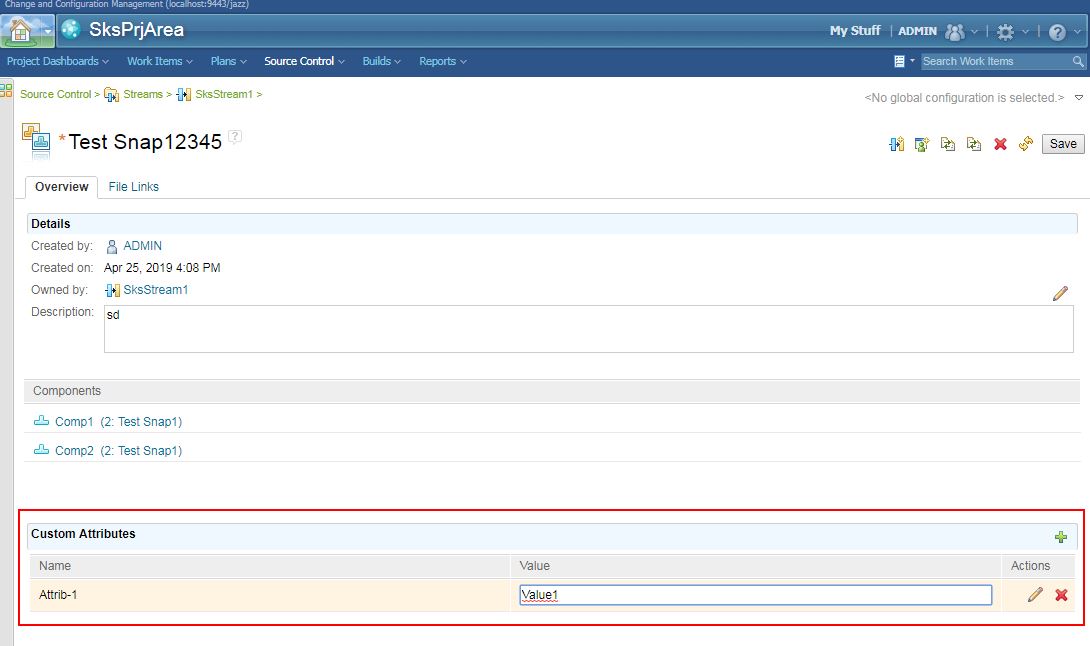Create a new repository workspace from snapshot
Image resolution: width=1090 pixels, height=646 pixels.
[921, 143]
